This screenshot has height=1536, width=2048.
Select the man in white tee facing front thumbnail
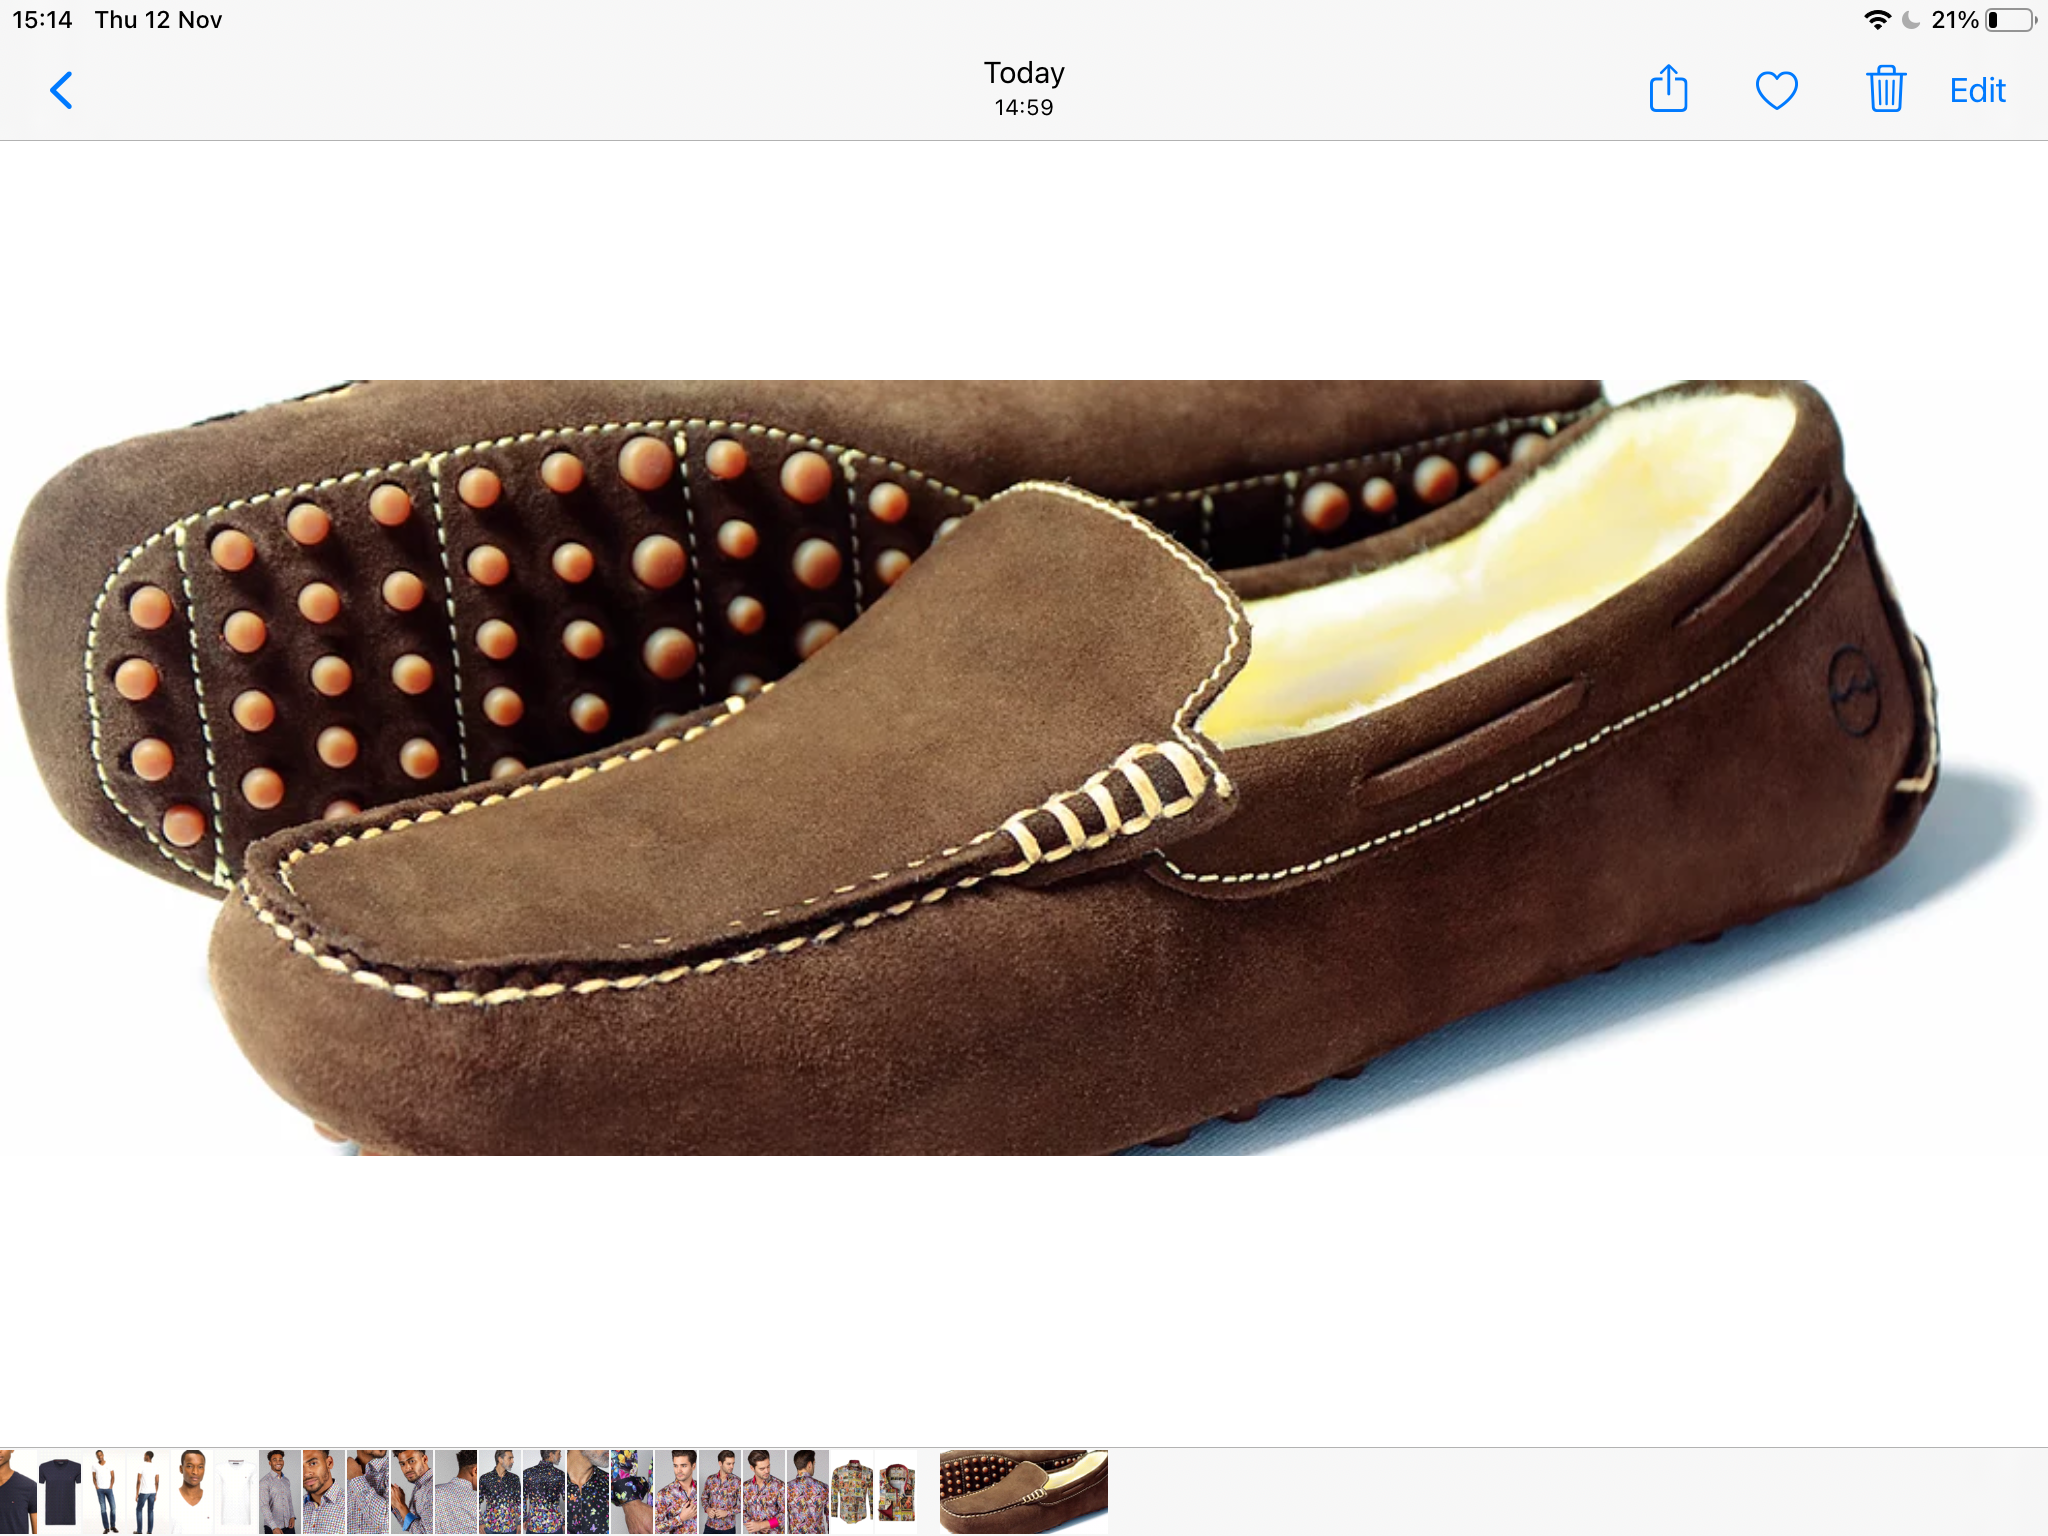click(x=104, y=1492)
